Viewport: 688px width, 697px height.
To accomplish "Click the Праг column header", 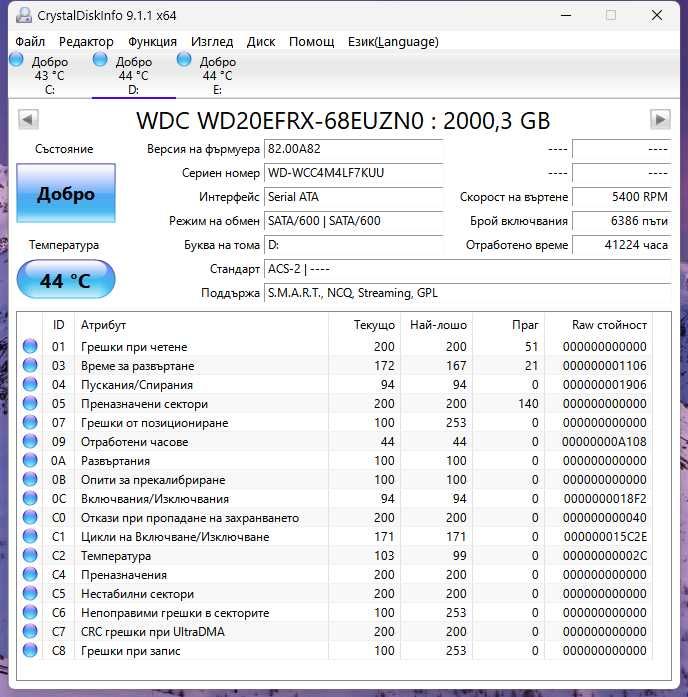I will [x=509, y=325].
